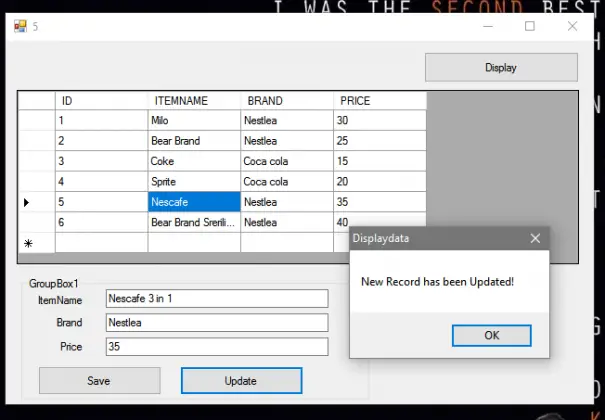
Task: Select the row header arrow for row 5
Action: pyautogui.click(x=37, y=202)
